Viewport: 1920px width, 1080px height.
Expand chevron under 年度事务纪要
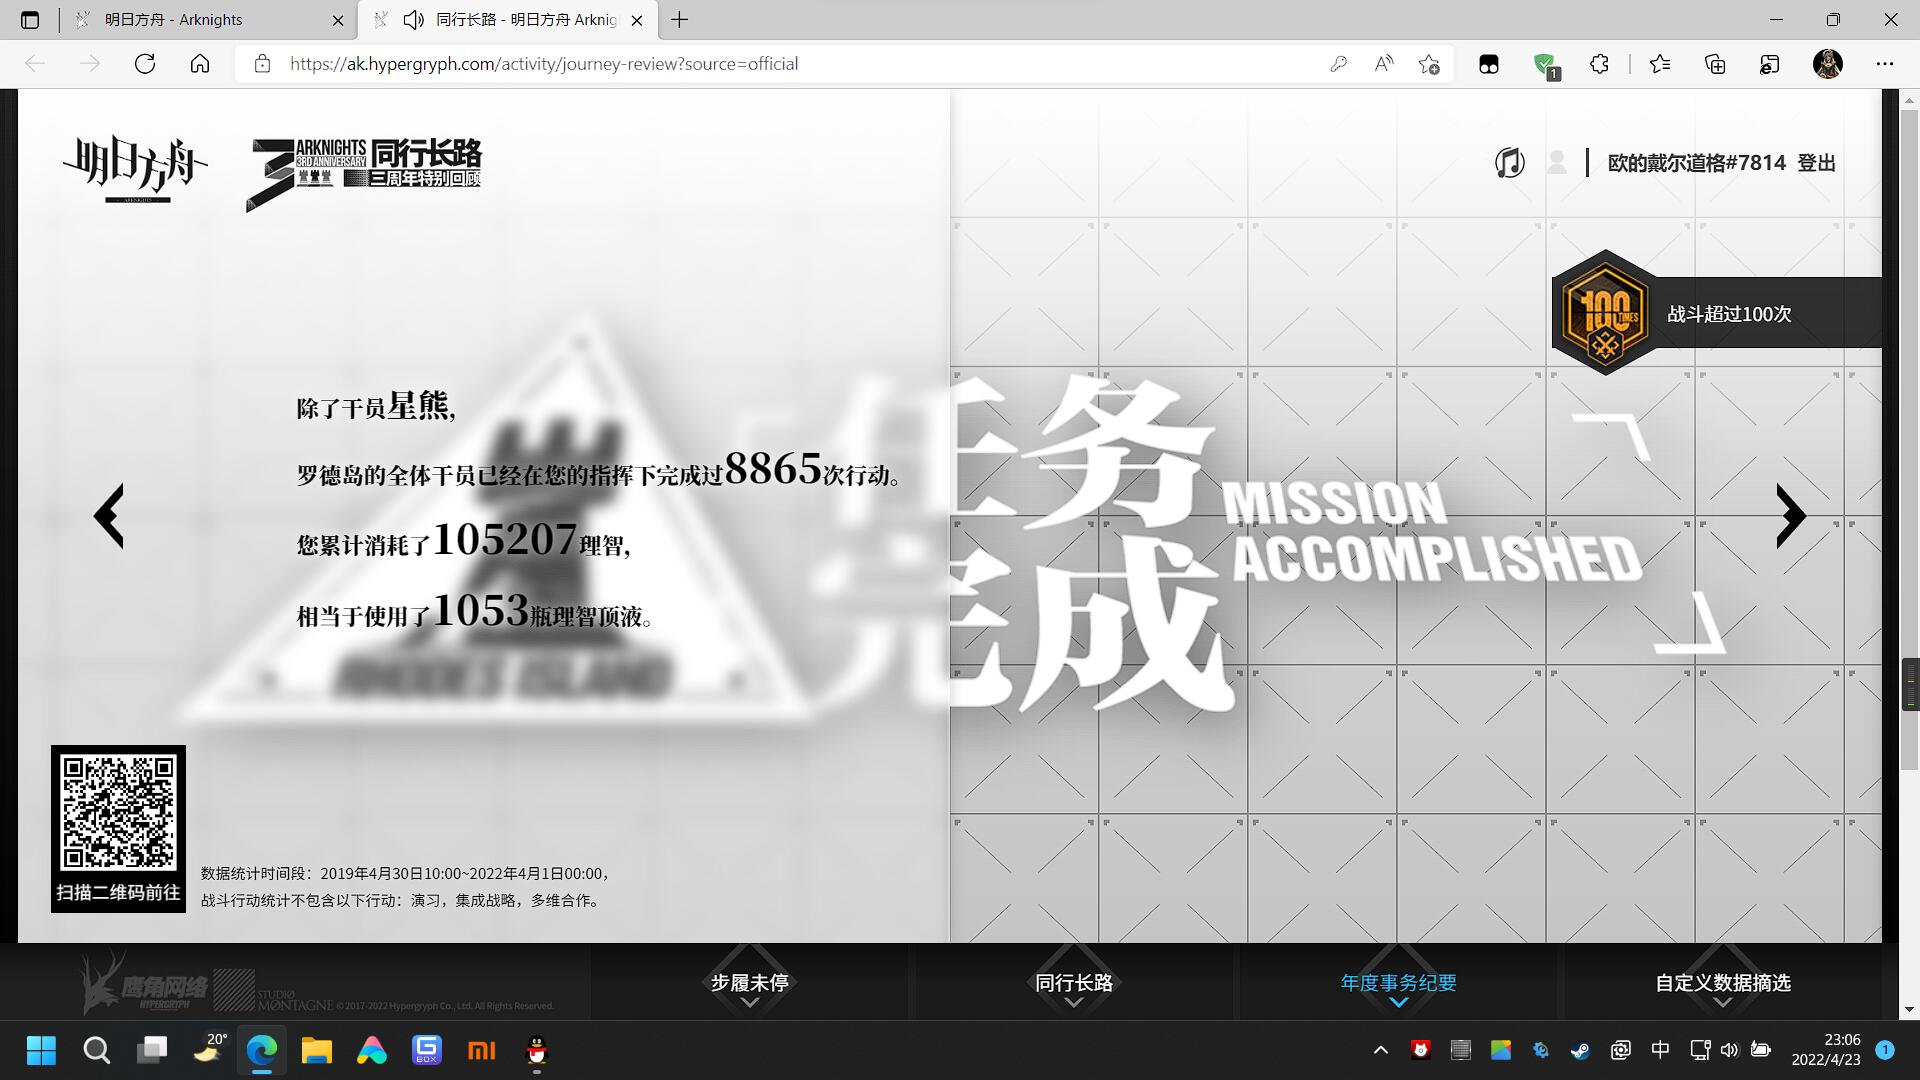[x=1398, y=1003]
